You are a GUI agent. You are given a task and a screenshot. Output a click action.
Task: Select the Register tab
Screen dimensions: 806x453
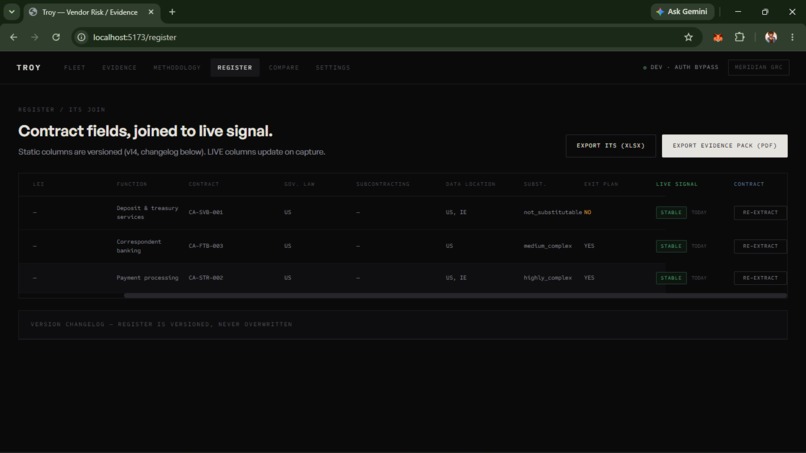235,67
